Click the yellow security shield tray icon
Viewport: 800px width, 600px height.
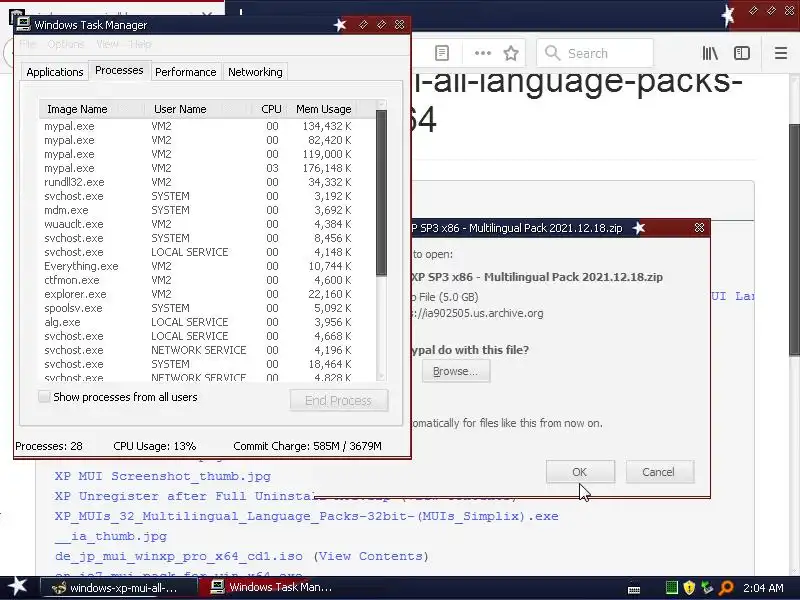689,588
